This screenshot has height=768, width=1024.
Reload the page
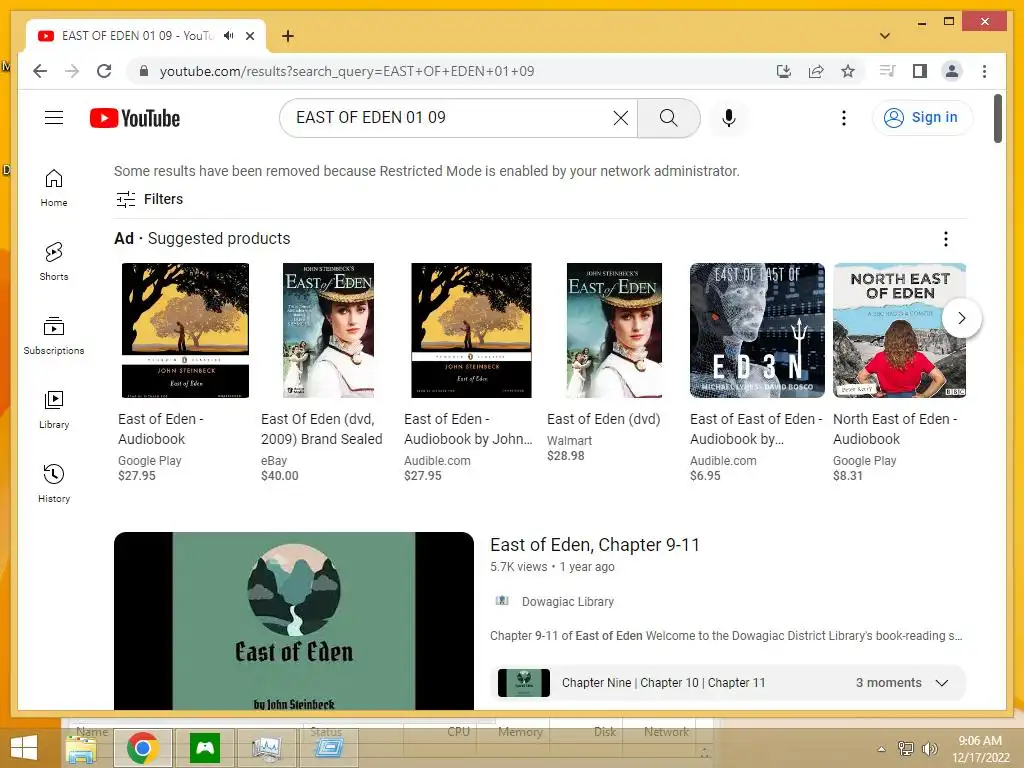click(x=104, y=71)
